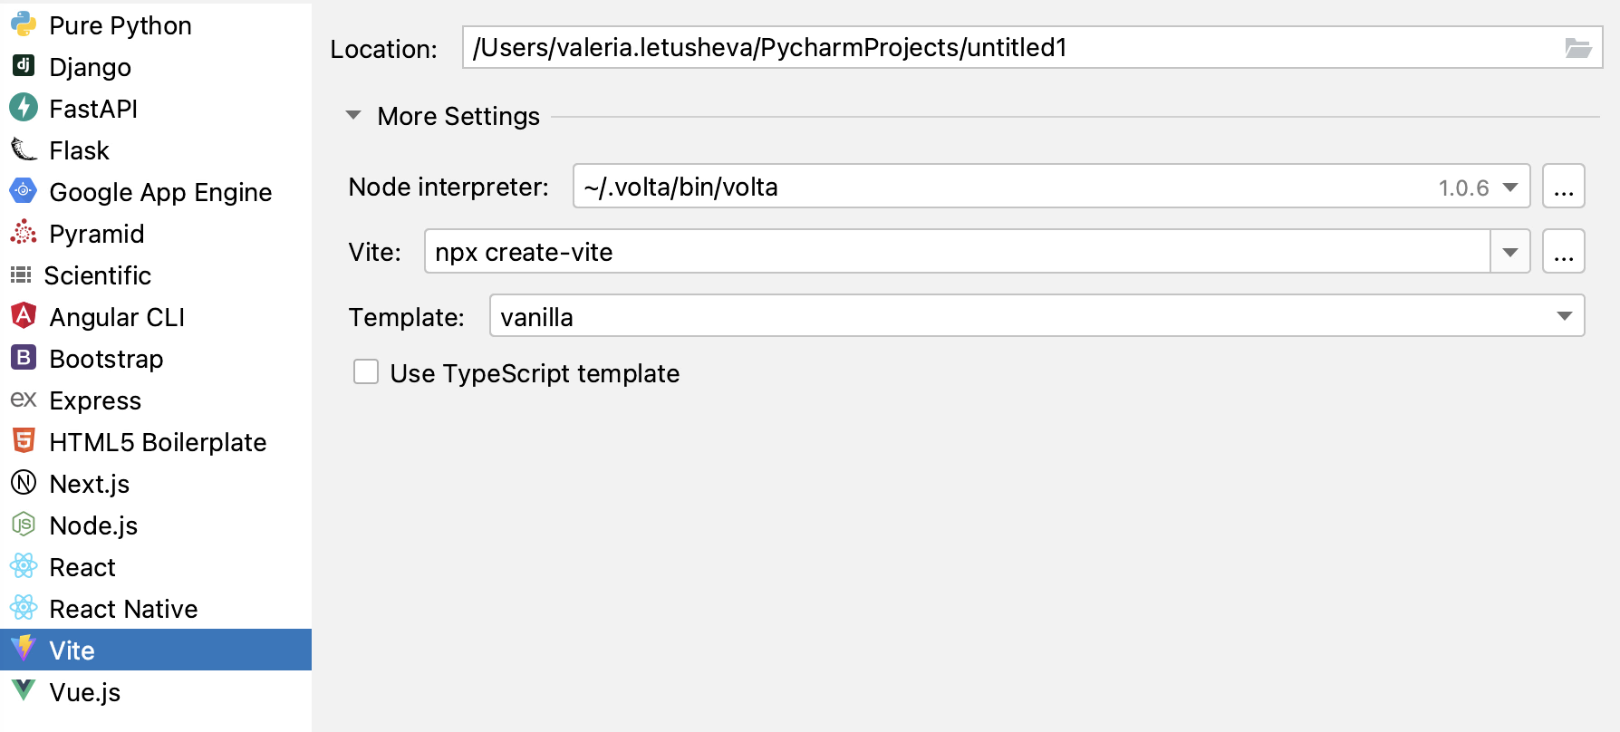Click the Vite lightning icon
Viewport: 1620px width, 732px height.
click(23, 648)
